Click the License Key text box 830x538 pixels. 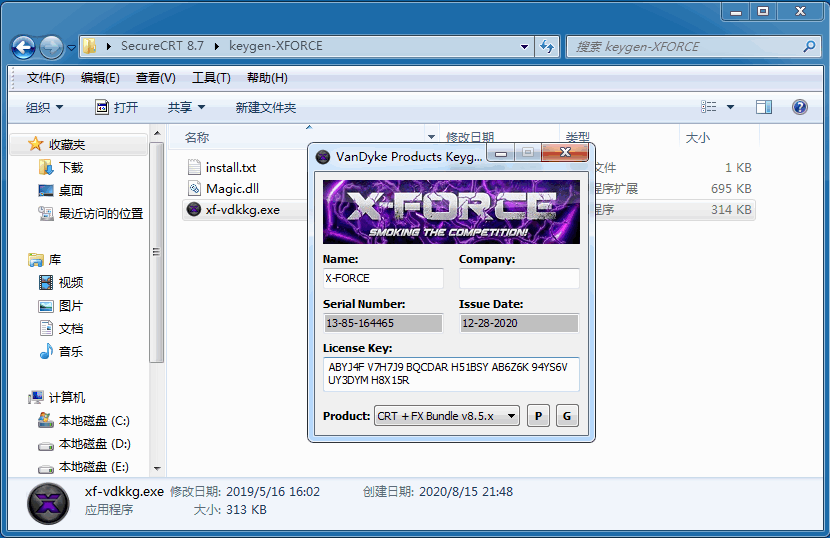coord(451,374)
